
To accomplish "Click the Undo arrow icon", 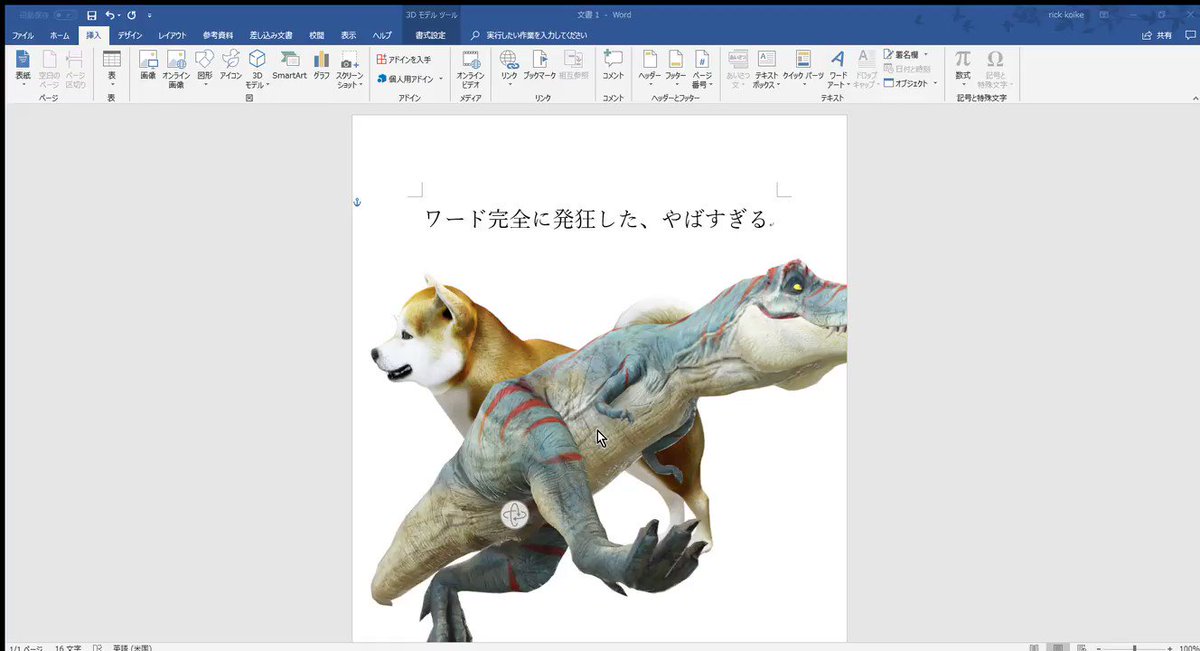I will click(x=110, y=16).
